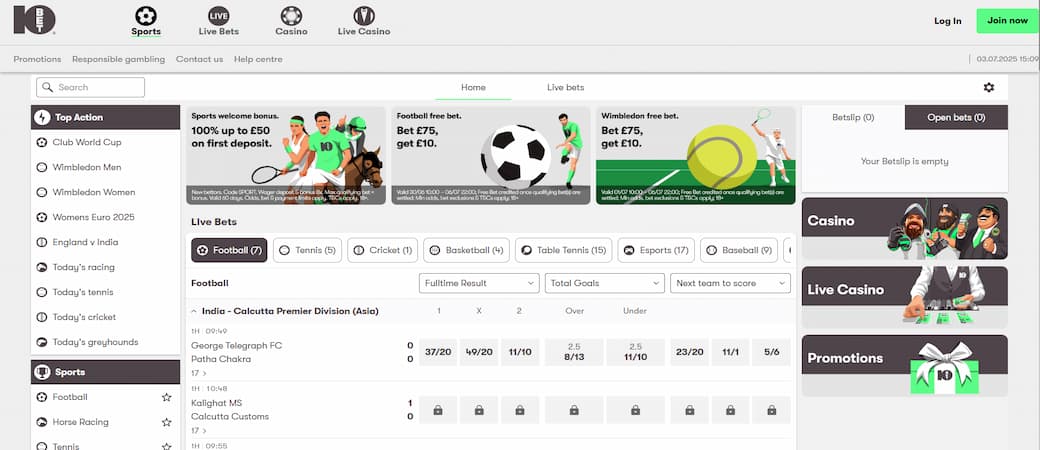Image resolution: width=1040 pixels, height=450 pixels.
Task: Expand the Next team to score dropdown
Action: tap(730, 283)
